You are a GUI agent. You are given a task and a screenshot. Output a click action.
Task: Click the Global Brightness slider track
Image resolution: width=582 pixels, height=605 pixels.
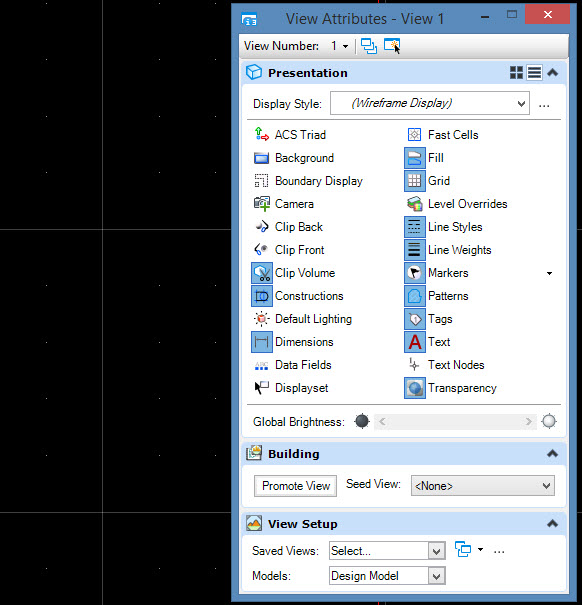455,421
